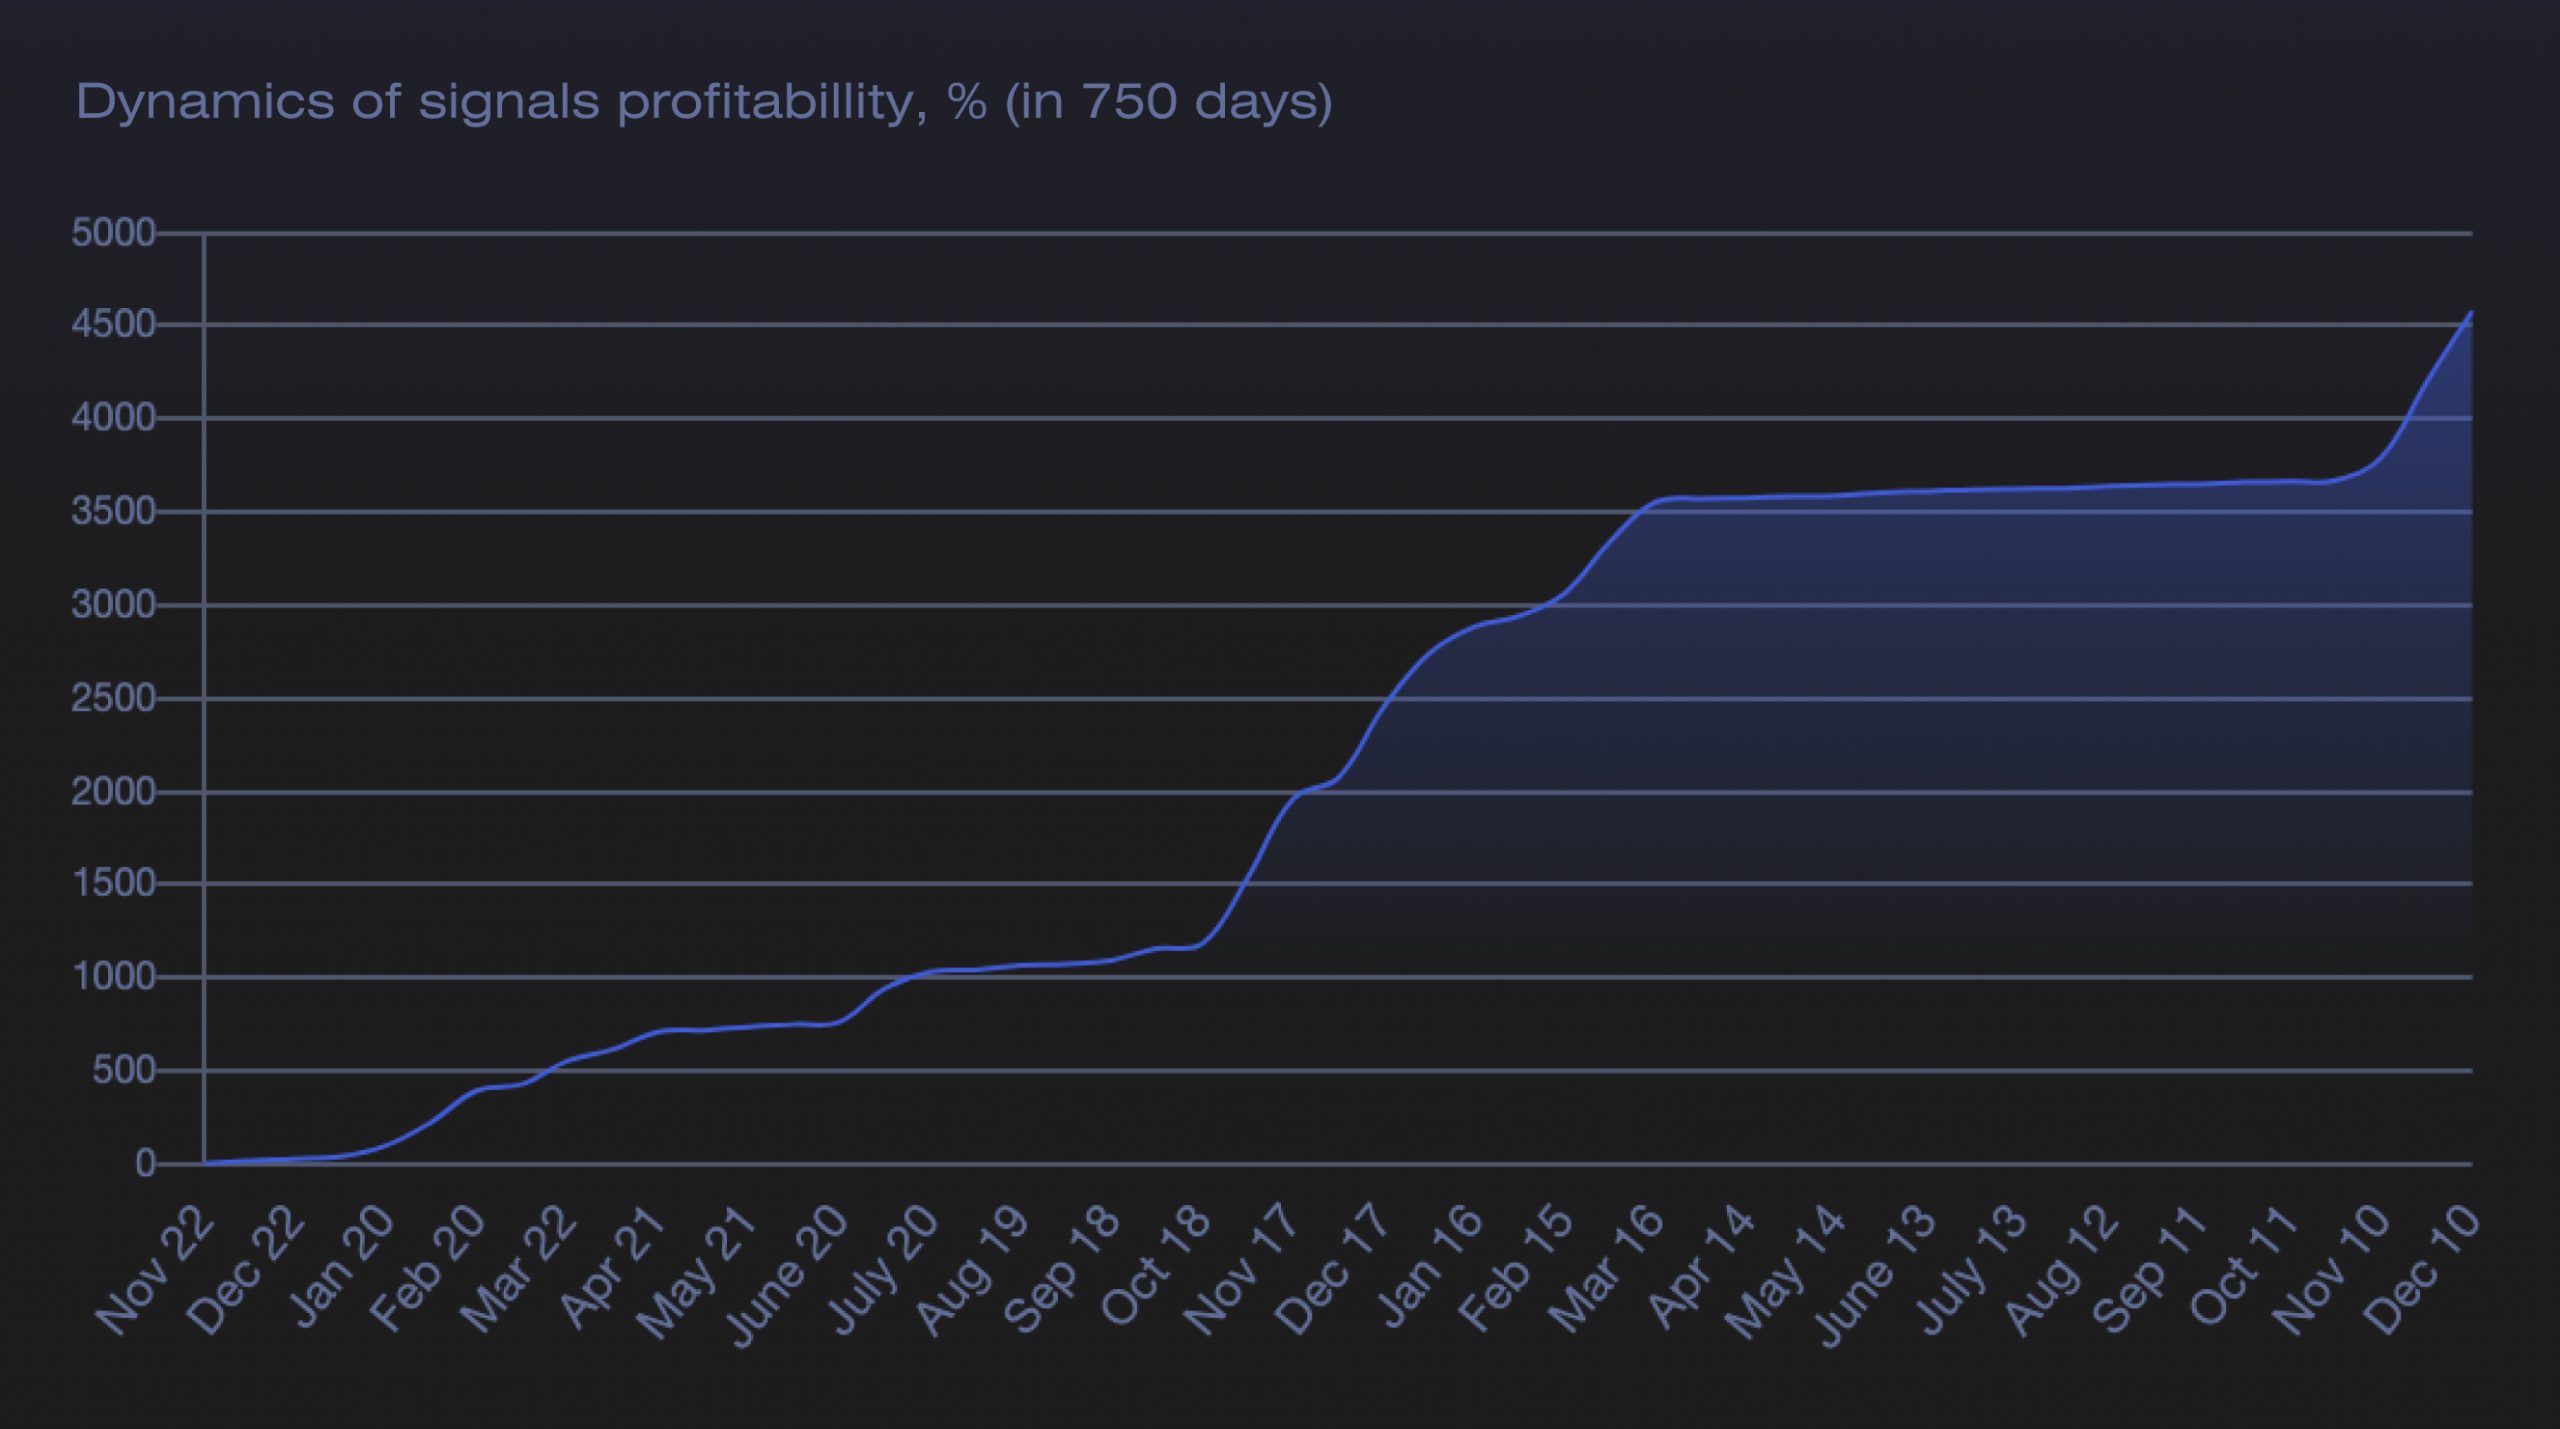Click the line's starting point at zero
Screen dimensions: 2560x1429
(x=205, y=1163)
